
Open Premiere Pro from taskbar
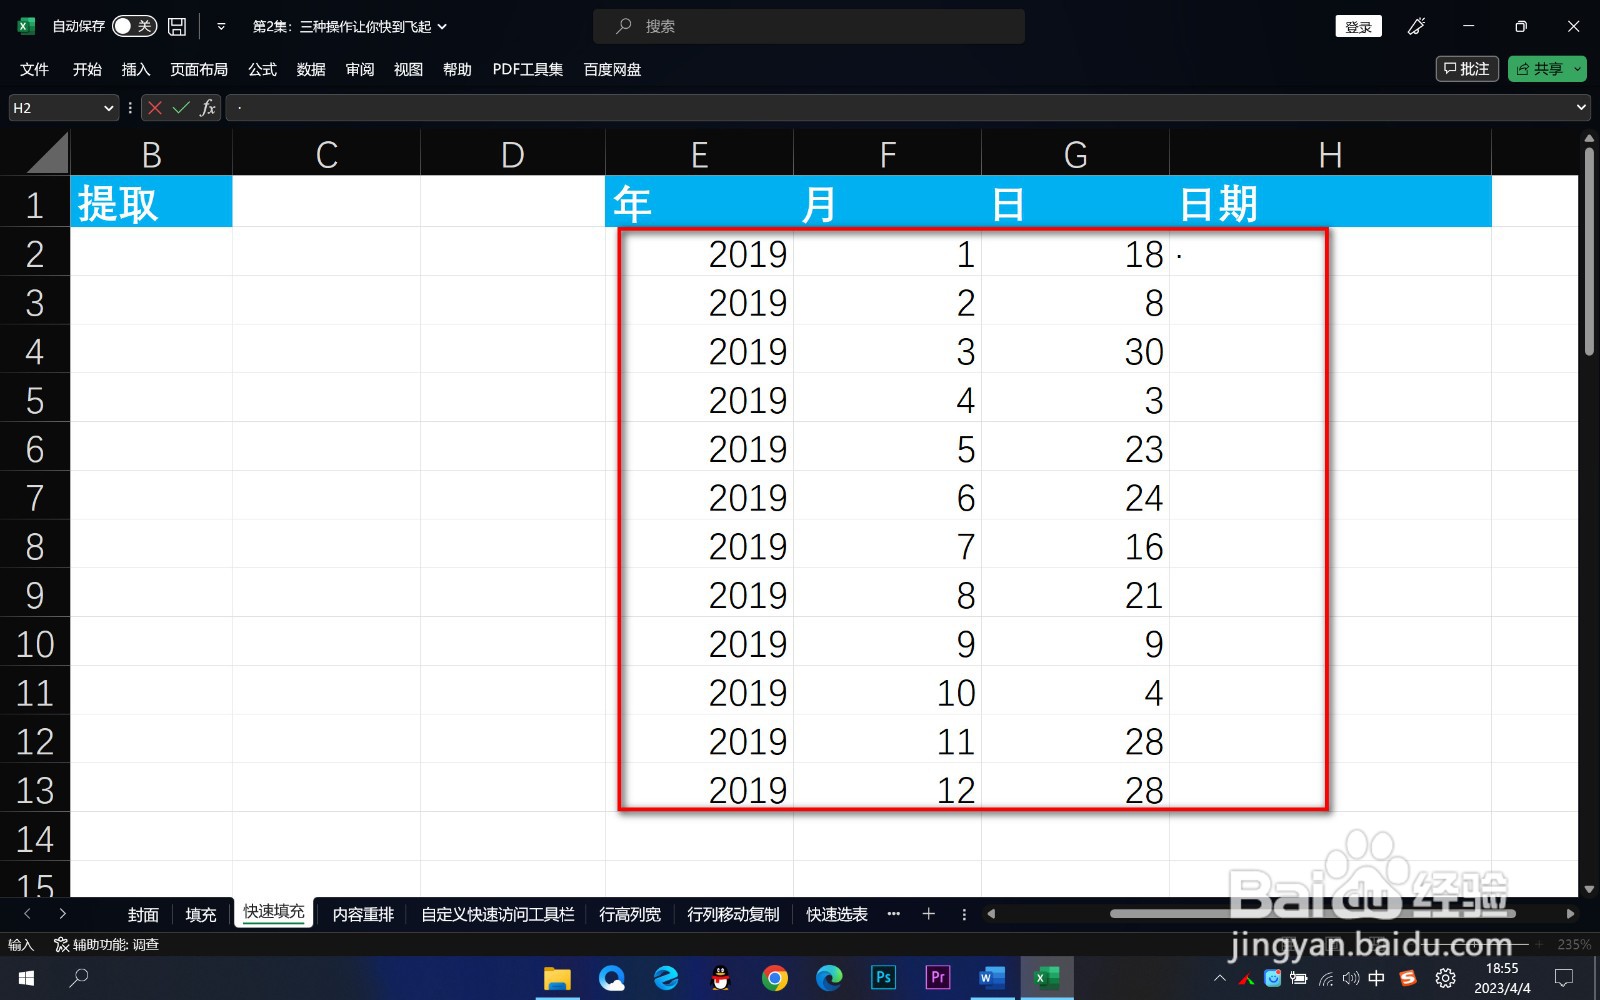click(x=937, y=978)
